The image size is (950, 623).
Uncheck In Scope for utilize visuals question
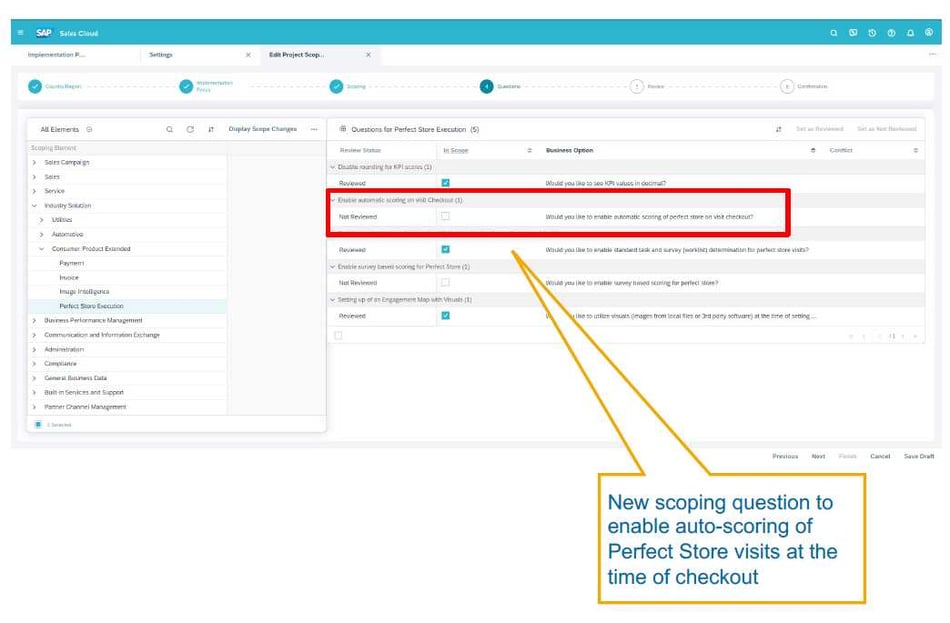point(445,315)
